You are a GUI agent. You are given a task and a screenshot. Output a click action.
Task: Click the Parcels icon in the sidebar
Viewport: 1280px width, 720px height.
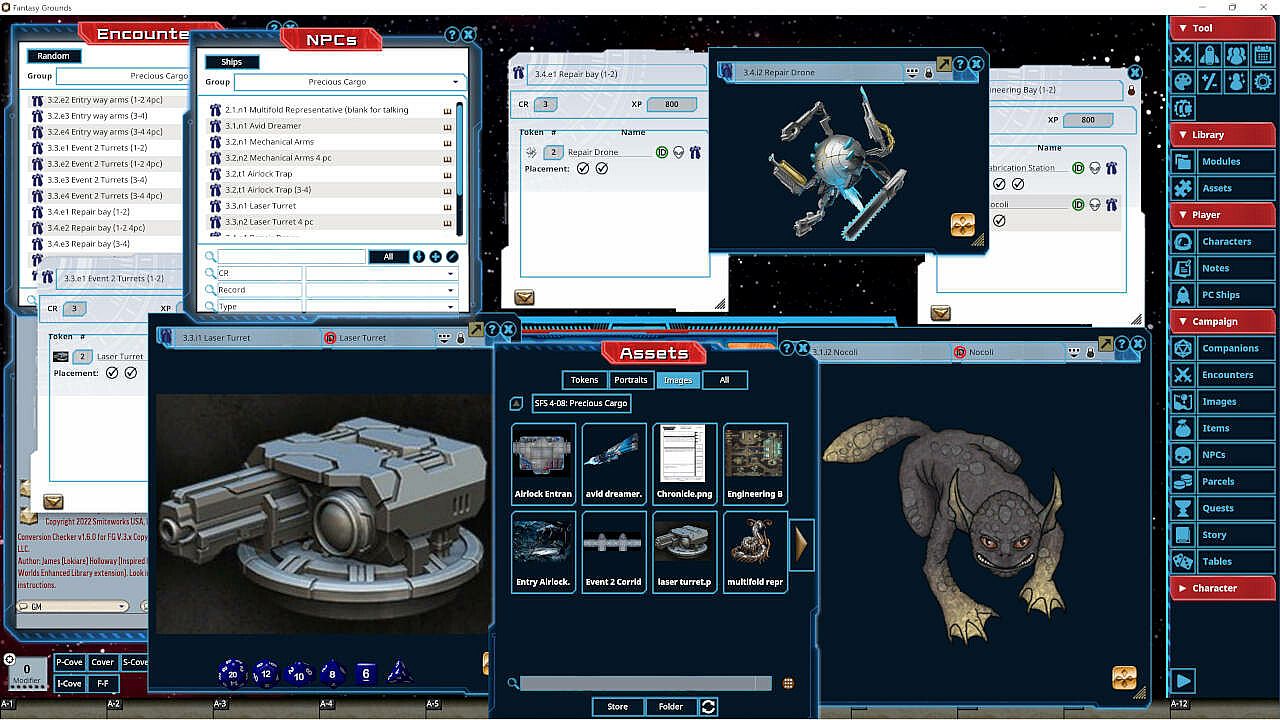click(1183, 481)
